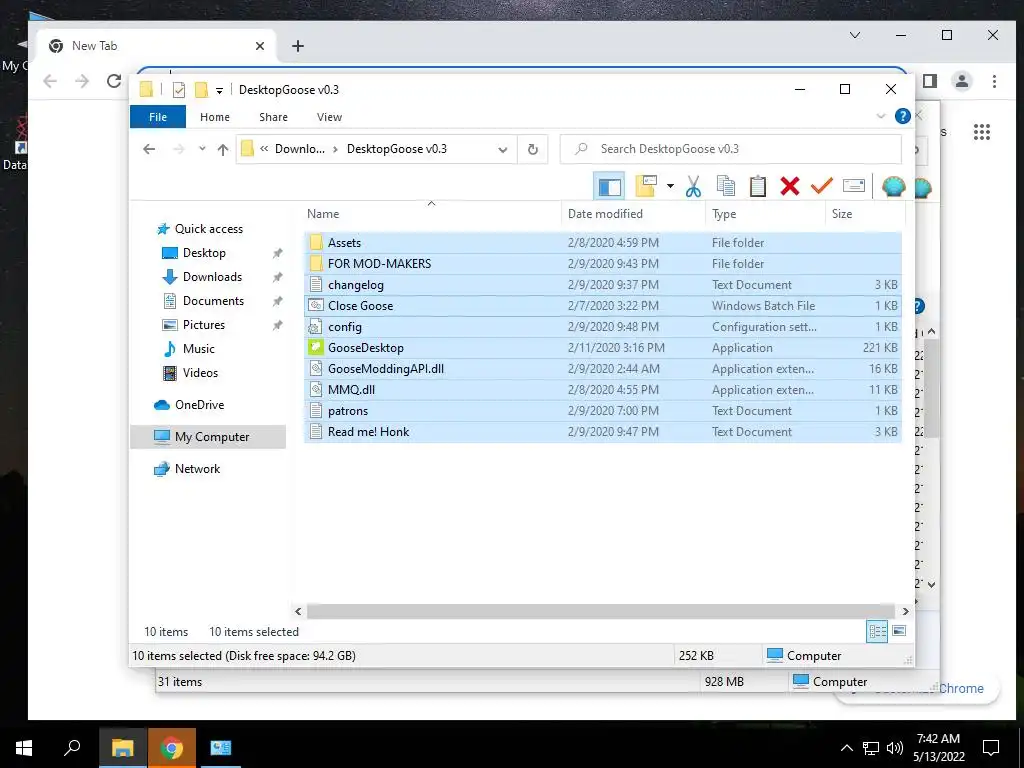Click the orange checkmark Properties icon

point(822,187)
